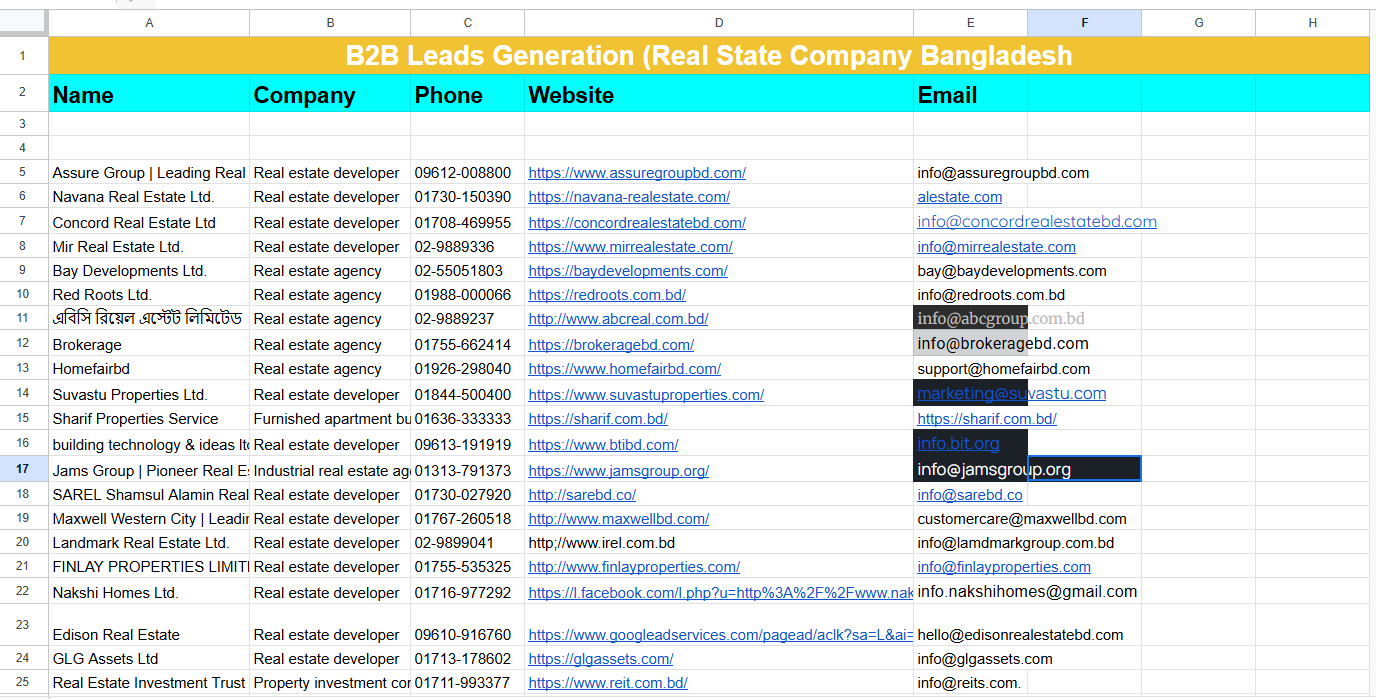Click the Email header cell

[970, 93]
